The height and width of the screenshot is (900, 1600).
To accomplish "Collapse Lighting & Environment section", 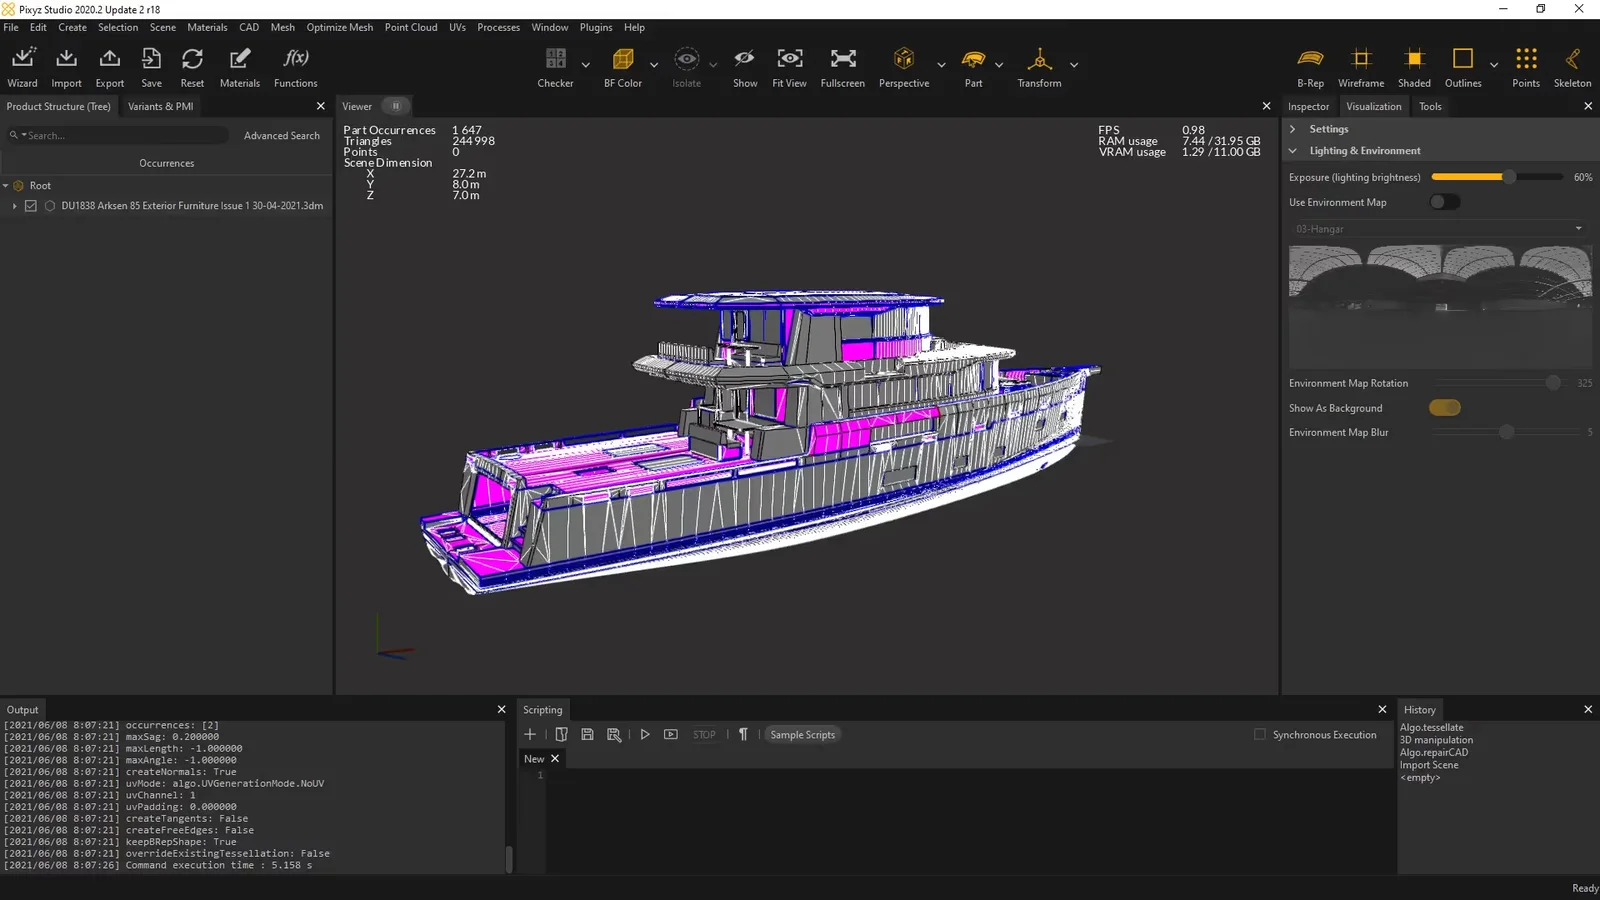I will (x=1293, y=151).
